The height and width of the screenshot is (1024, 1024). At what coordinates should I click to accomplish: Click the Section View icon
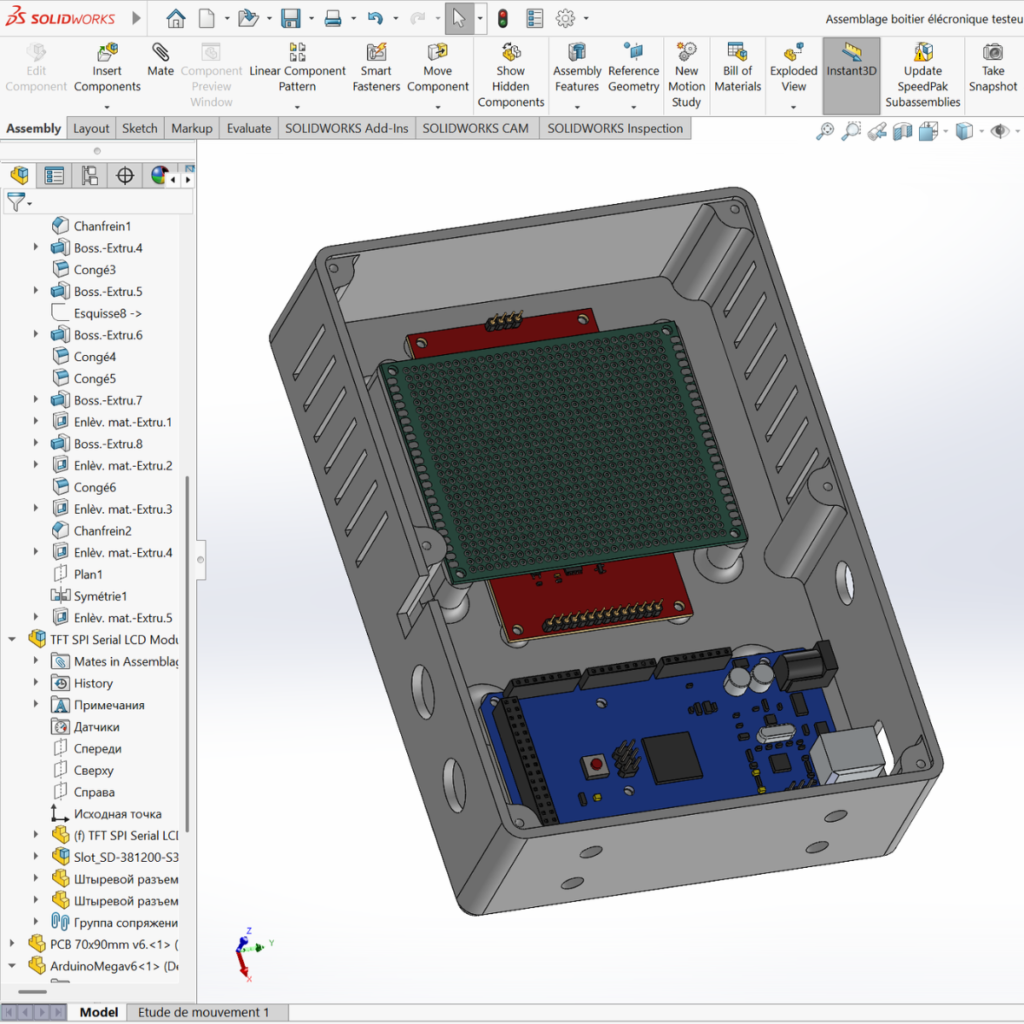pyautogui.click(x=903, y=131)
